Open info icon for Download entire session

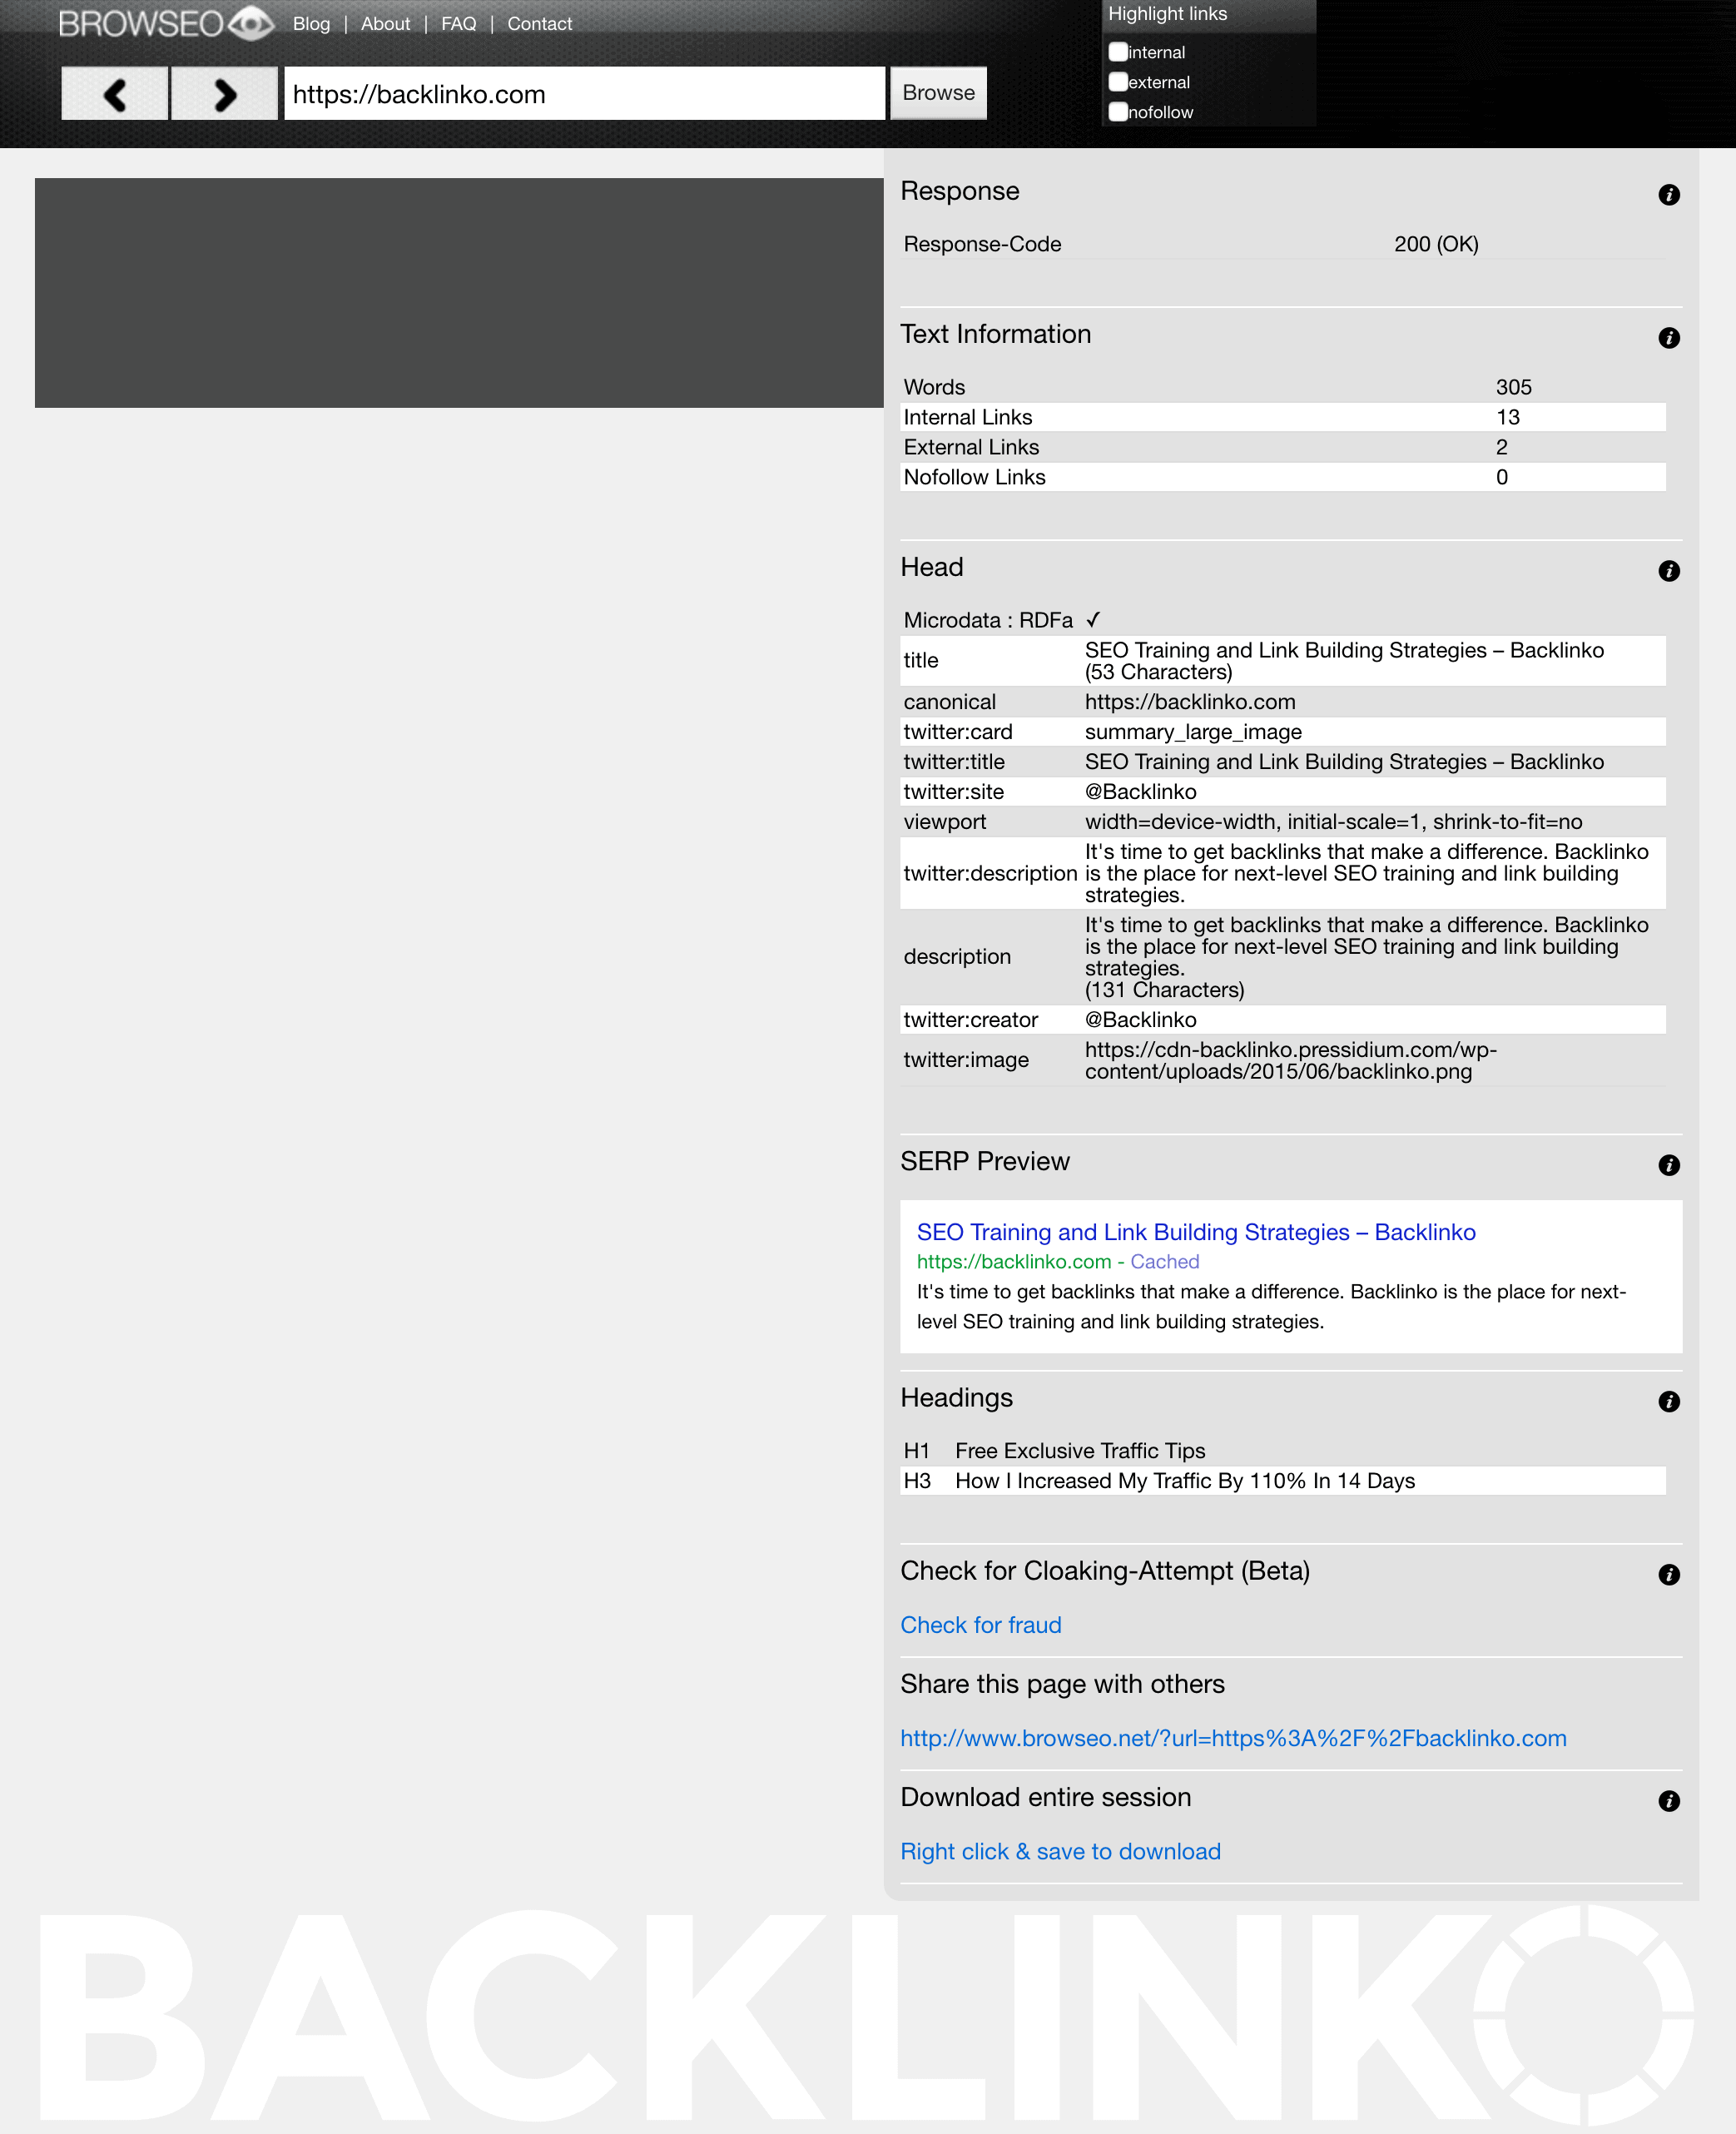[x=1668, y=1801]
